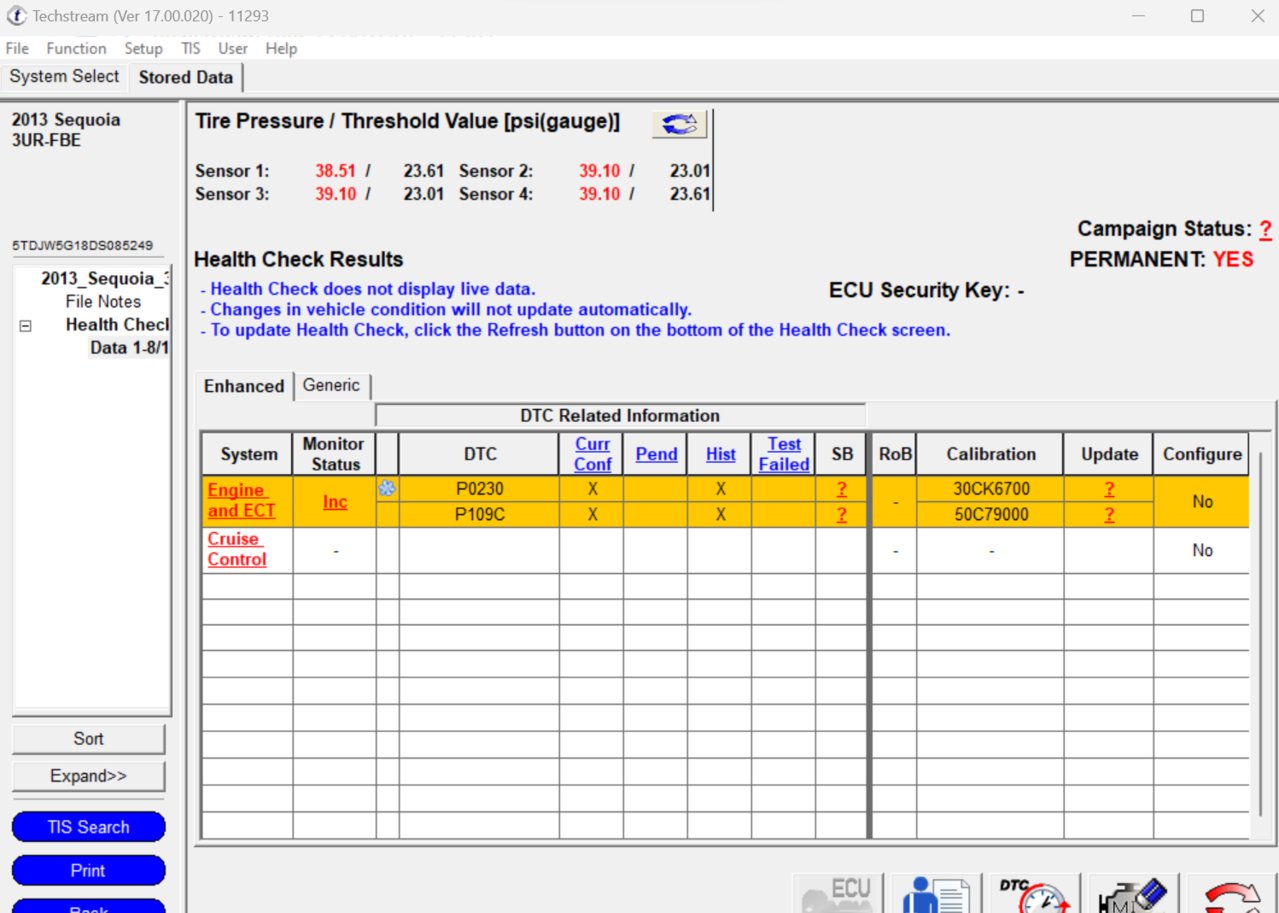Click the red arrows refresh icon

pyautogui.click(x=1232, y=893)
